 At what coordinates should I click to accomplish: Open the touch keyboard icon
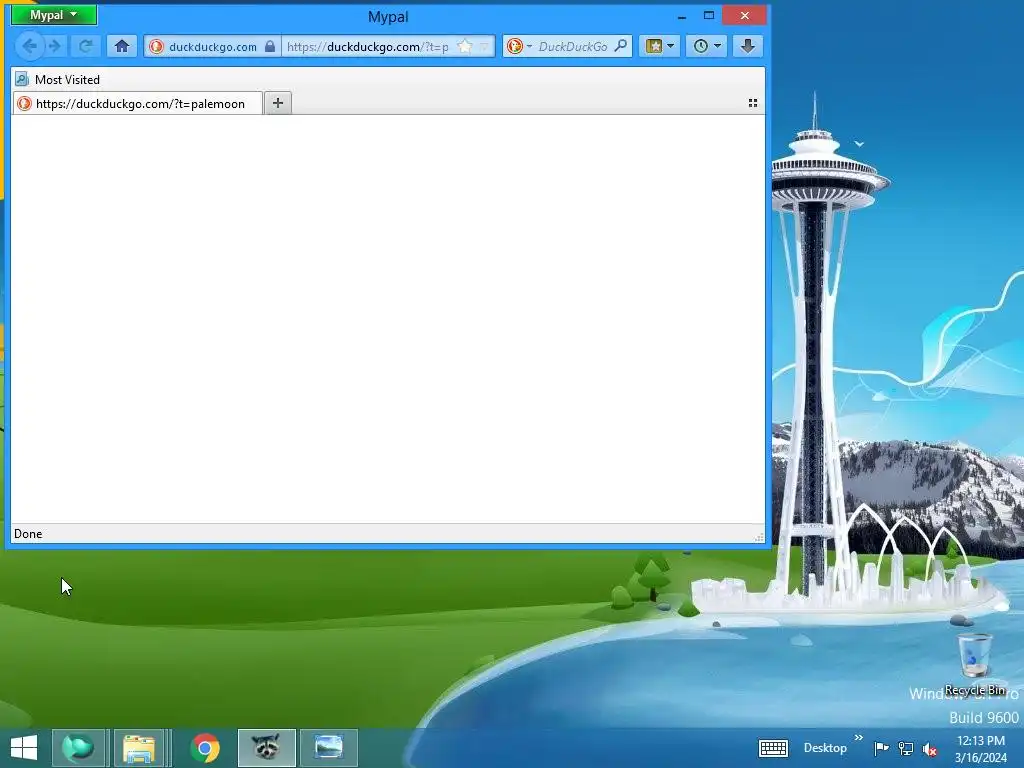773,748
